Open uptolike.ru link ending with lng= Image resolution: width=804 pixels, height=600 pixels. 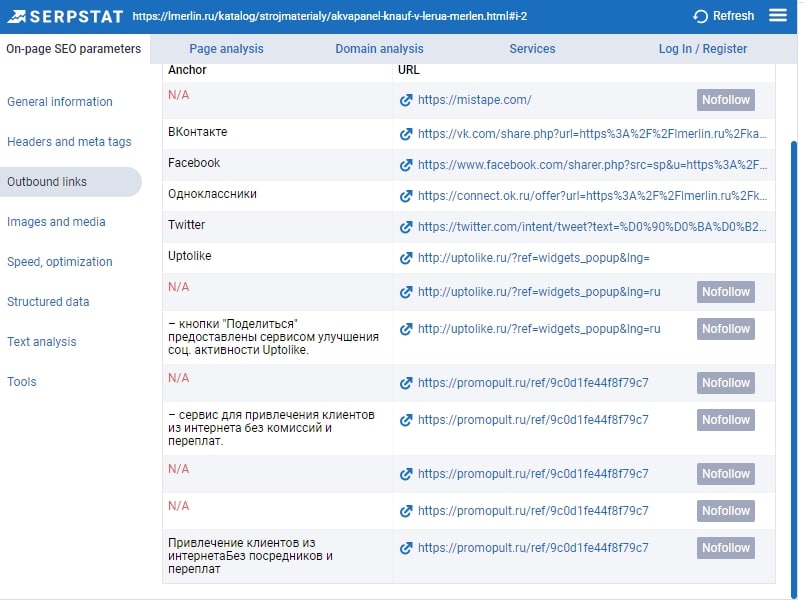tap(534, 258)
